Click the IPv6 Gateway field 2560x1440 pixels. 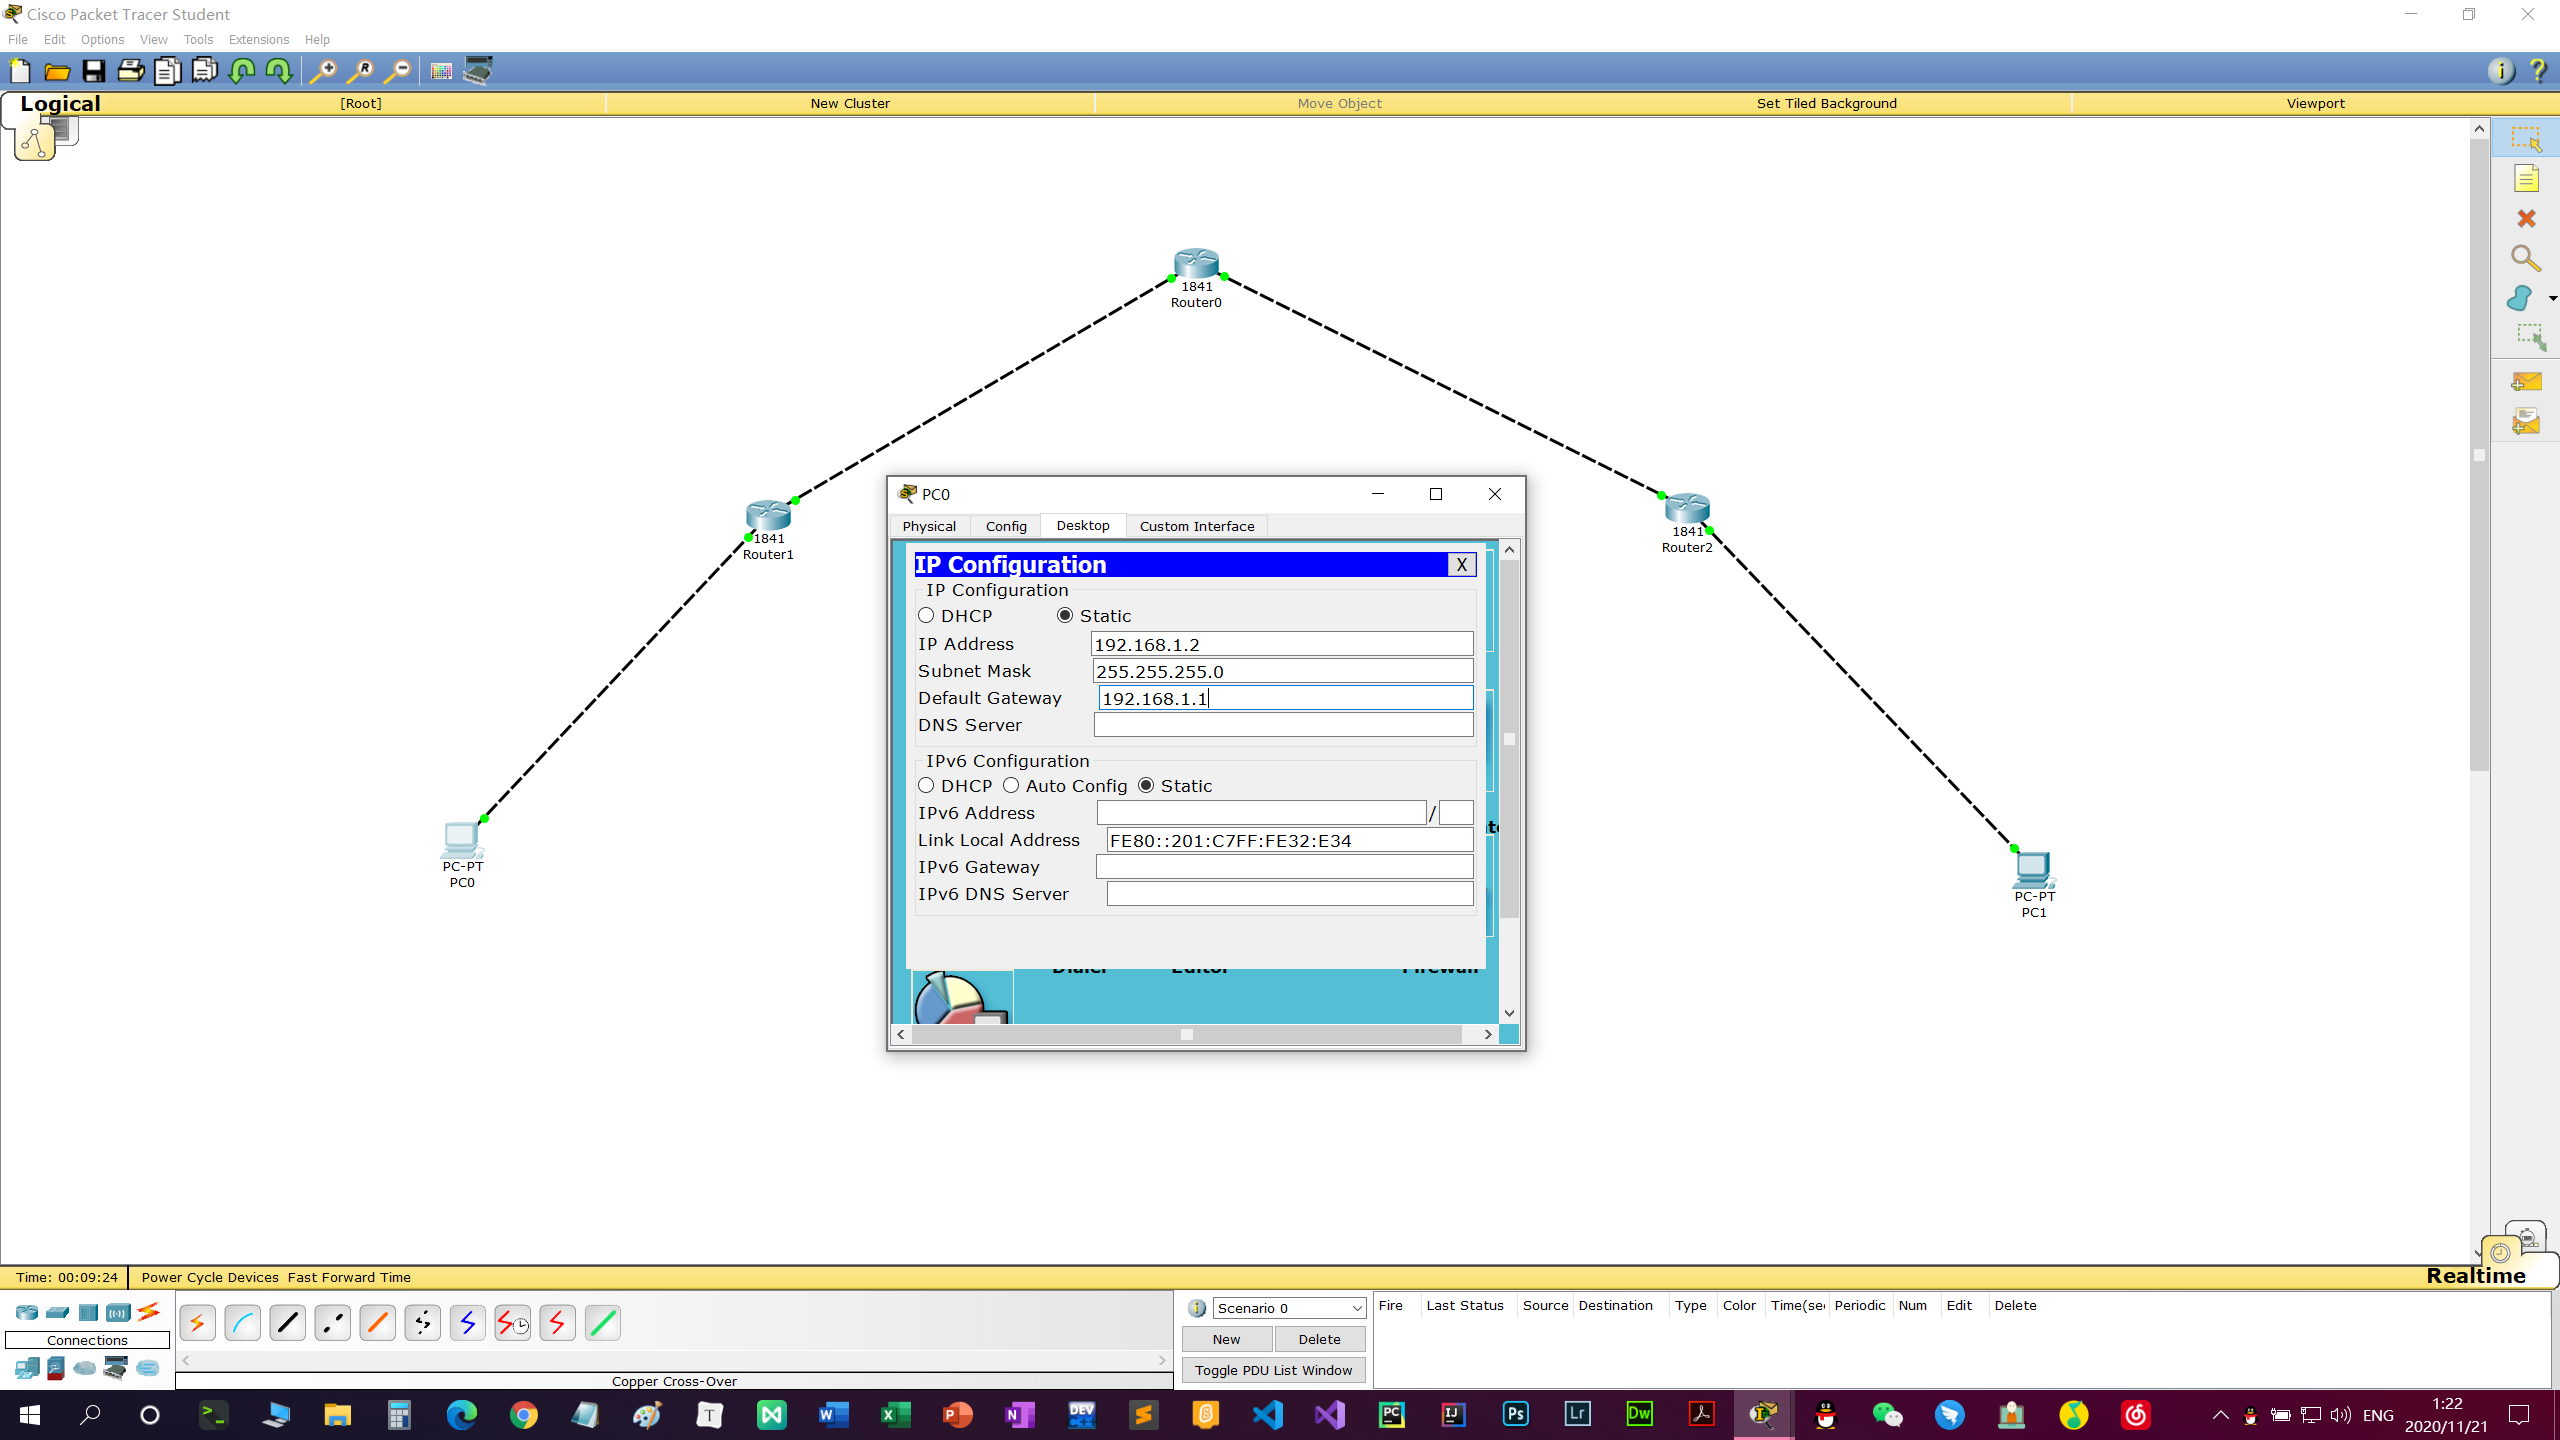(1284, 867)
